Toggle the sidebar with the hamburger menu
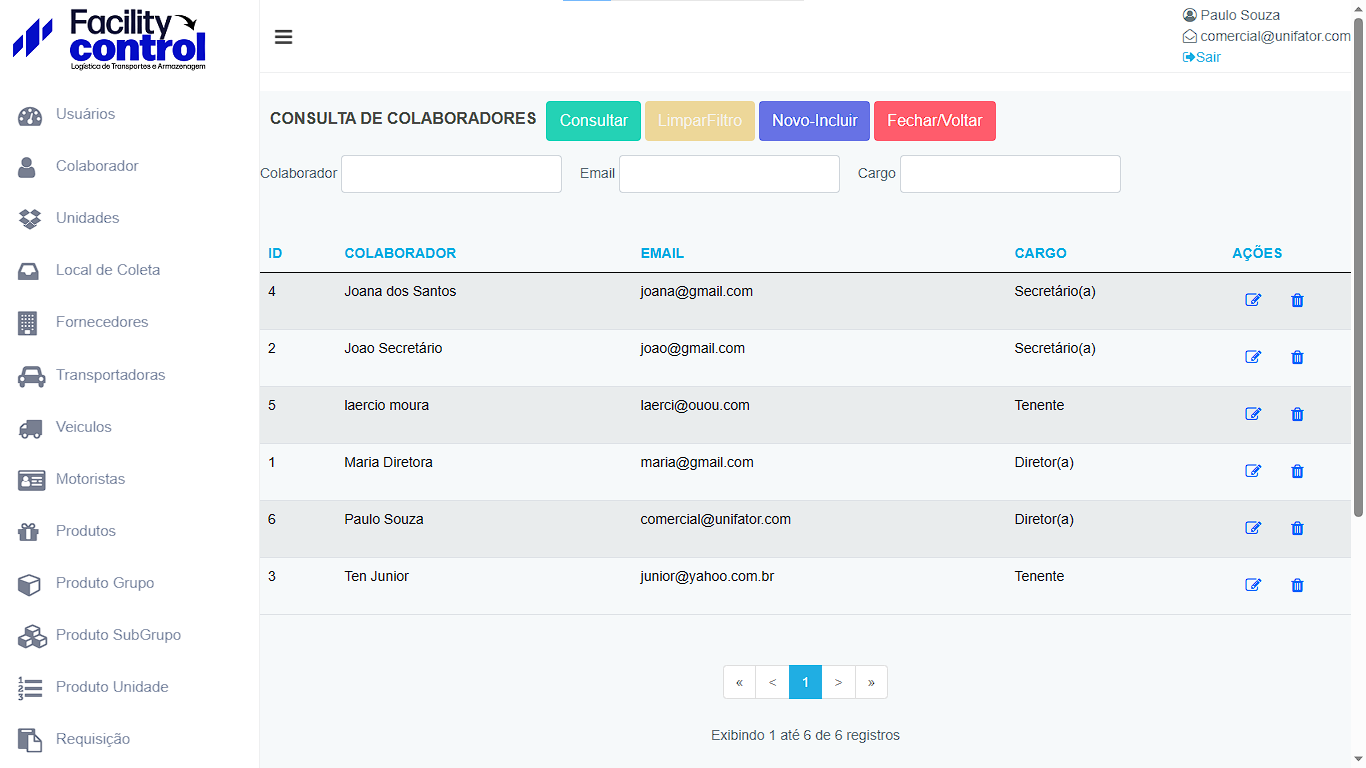This screenshot has height=768, width=1366. 283,37
